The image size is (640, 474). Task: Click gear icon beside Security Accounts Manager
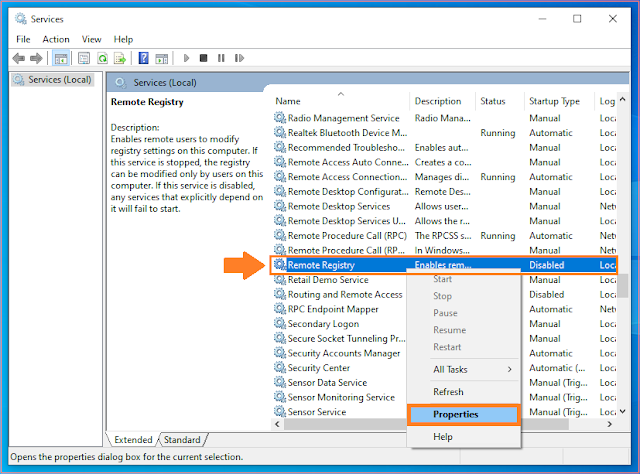(280, 353)
